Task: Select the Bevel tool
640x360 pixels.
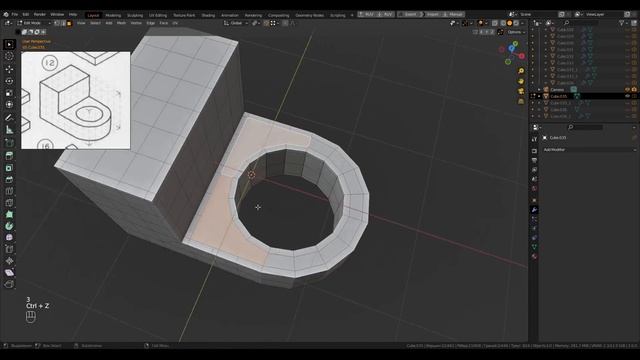Action: tap(9, 179)
